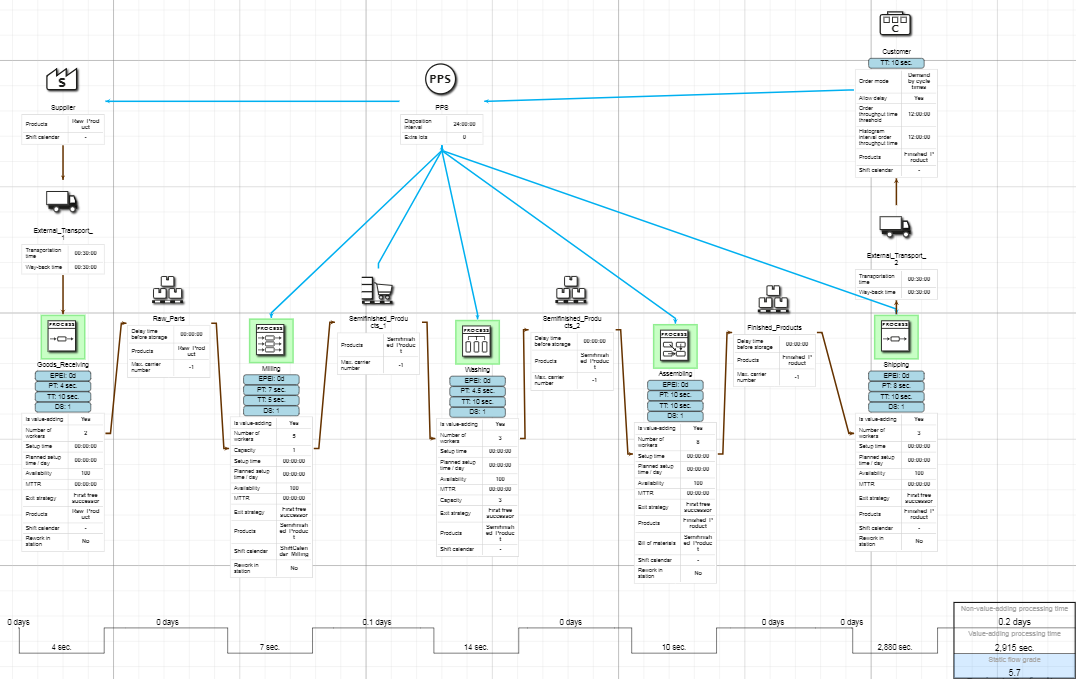Click the 14 sec. timeline segment
The width and height of the screenshot is (1076, 679).
coord(476,647)
